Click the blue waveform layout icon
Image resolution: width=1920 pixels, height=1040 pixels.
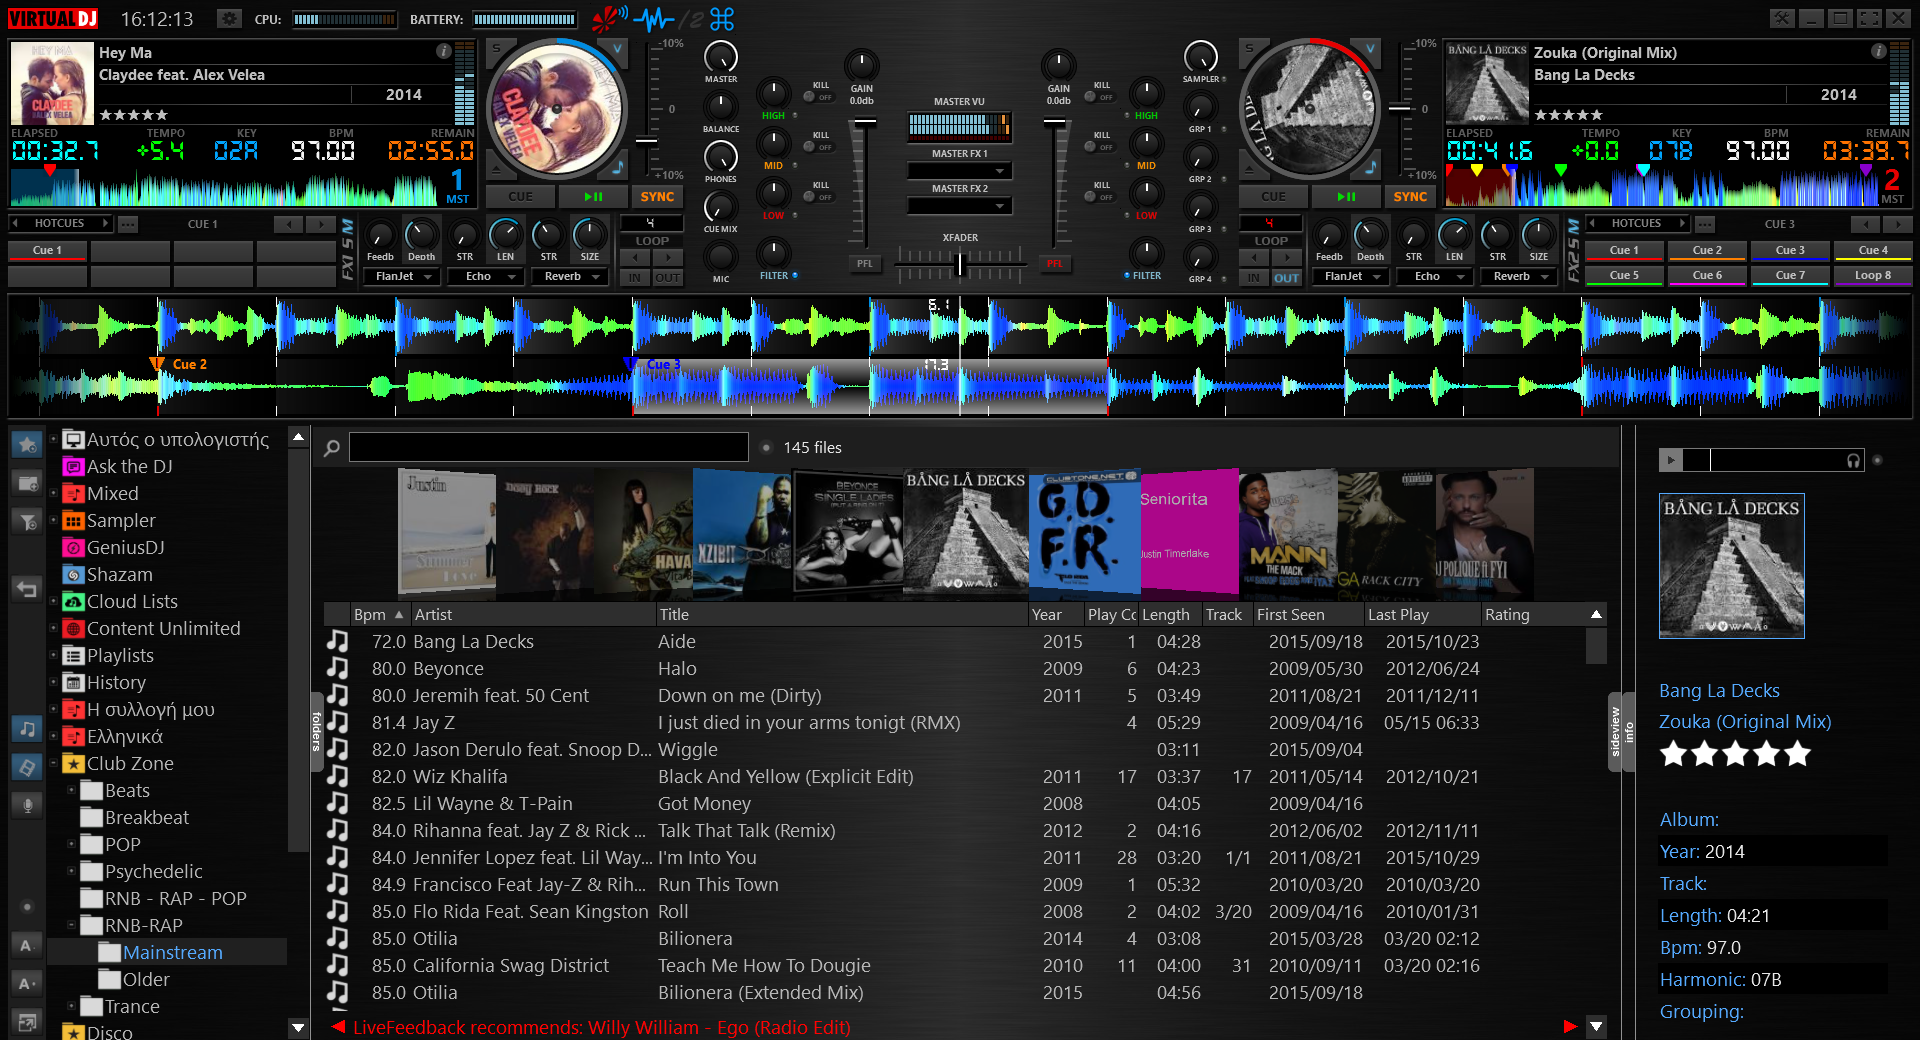(655, 19)
